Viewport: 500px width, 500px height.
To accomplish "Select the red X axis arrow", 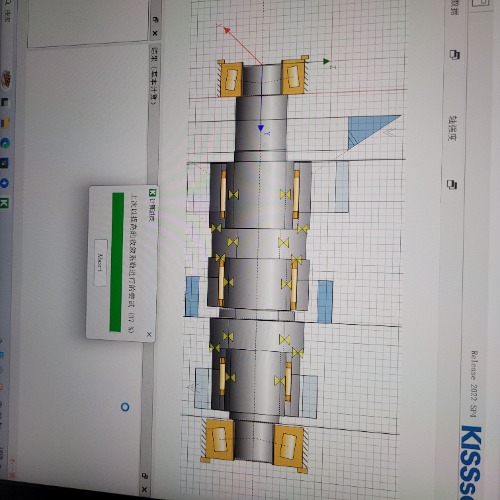I will pyautogui.click(x=227, y=31).
